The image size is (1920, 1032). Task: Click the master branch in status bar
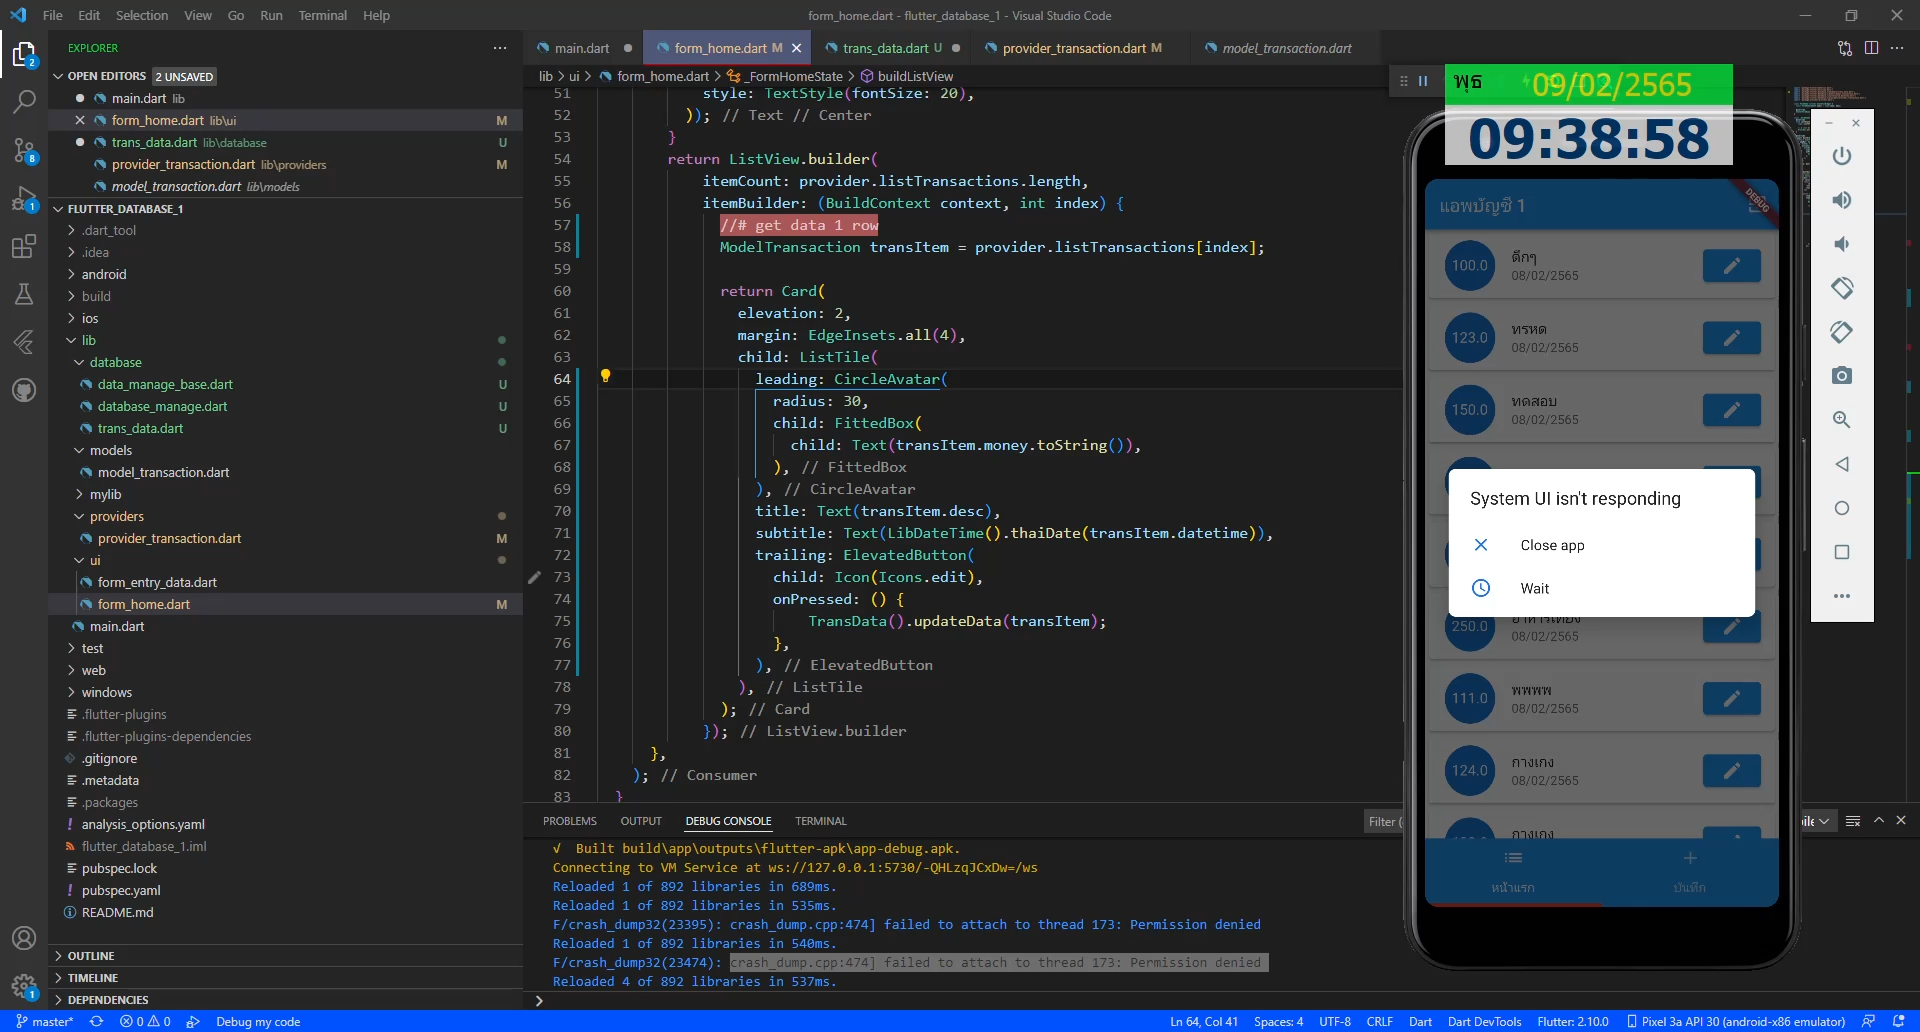click(45, 1021)
